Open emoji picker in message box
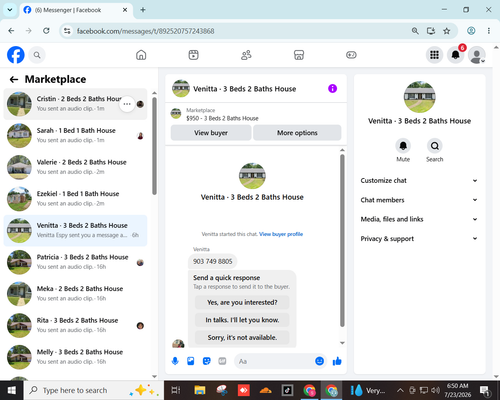500x400 pixels. pyautogui.click(x=319, y=361)
